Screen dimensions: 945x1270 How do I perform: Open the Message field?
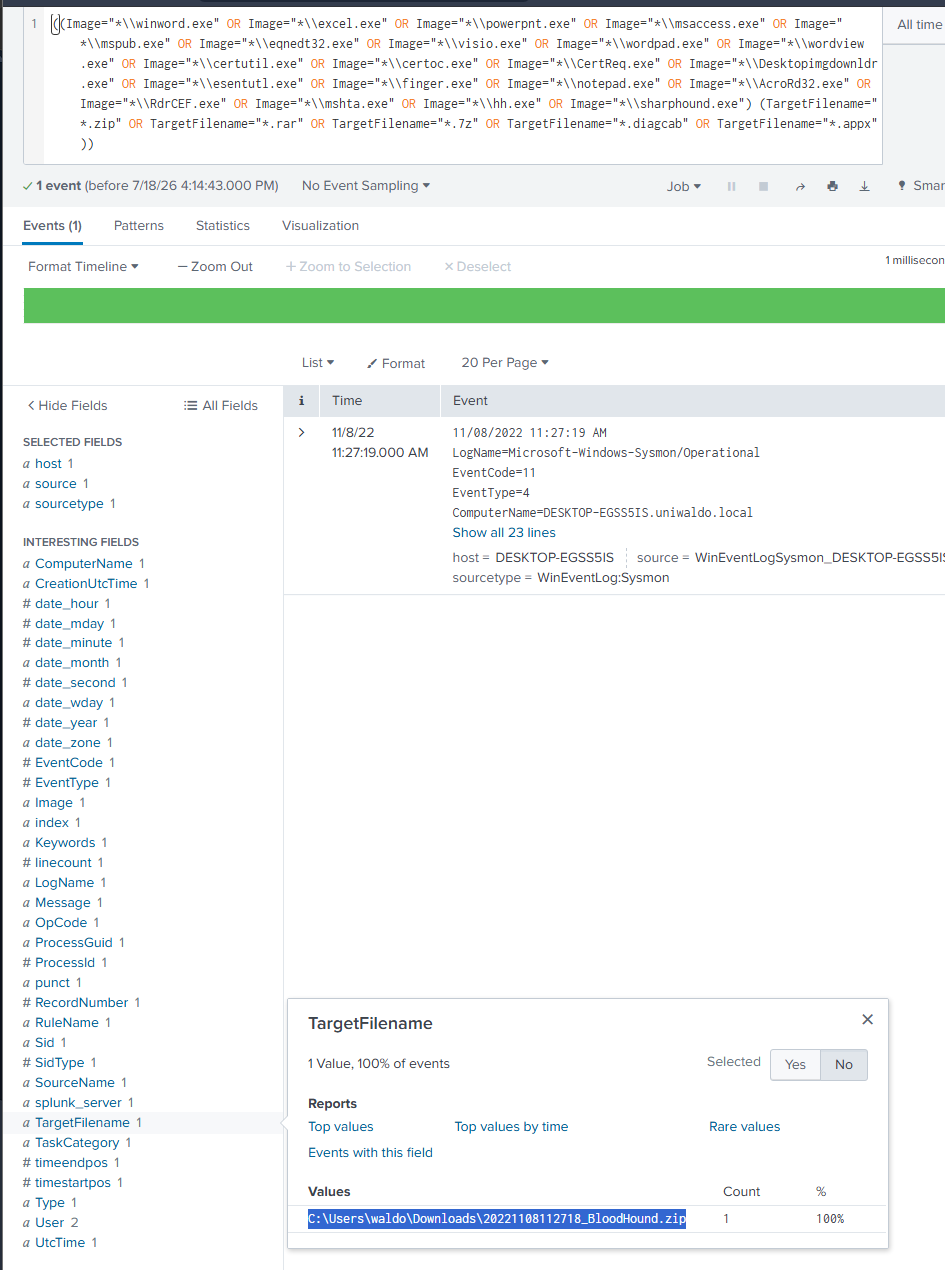point(63,902)
